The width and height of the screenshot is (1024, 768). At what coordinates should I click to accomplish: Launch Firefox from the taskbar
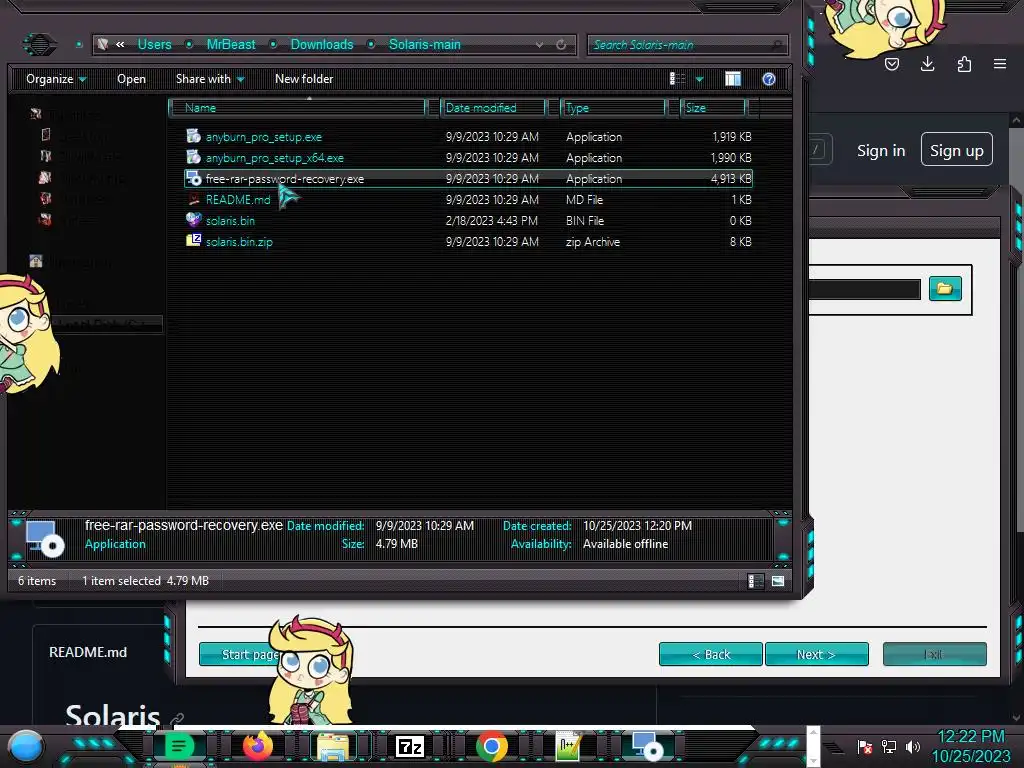point(257,746)
